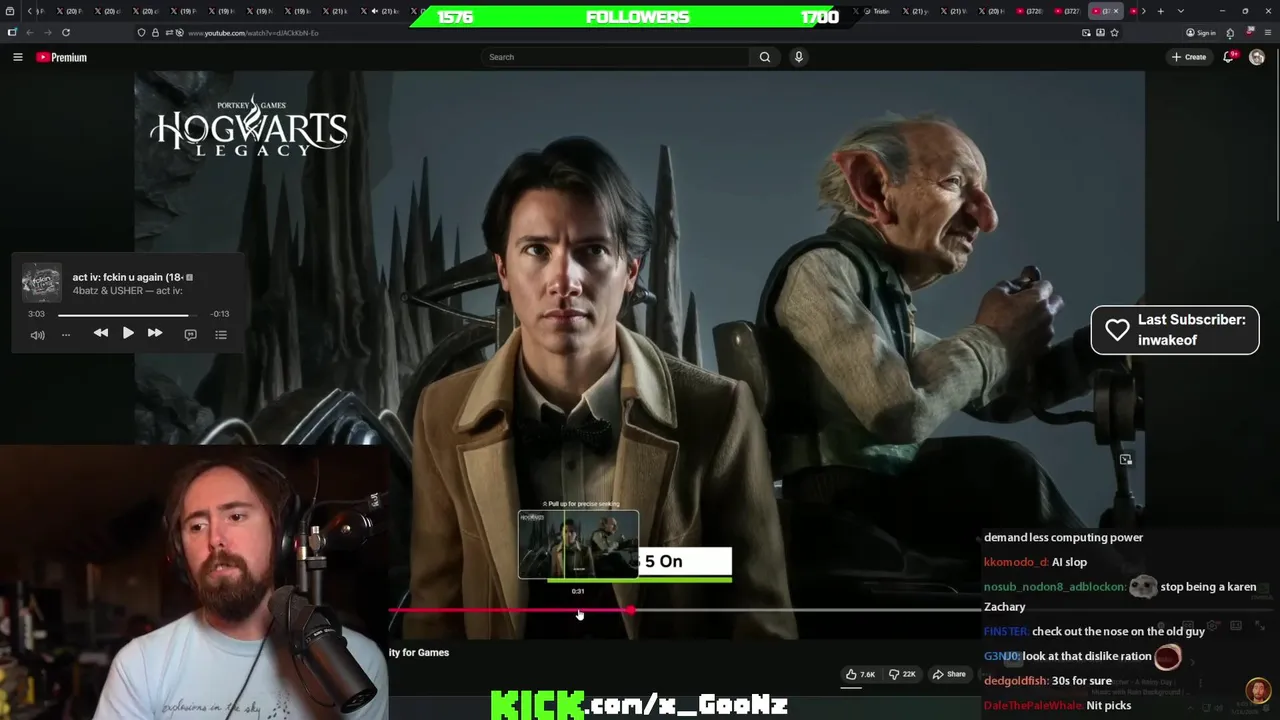Play the song in the music mini player
1280x720 pixels.
coord(128,333)
